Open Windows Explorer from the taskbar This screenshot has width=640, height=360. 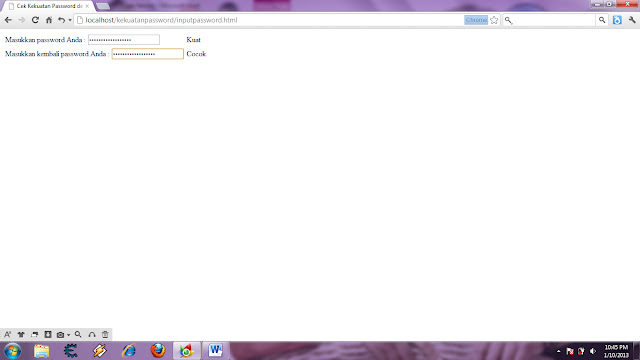click(42, 351)
